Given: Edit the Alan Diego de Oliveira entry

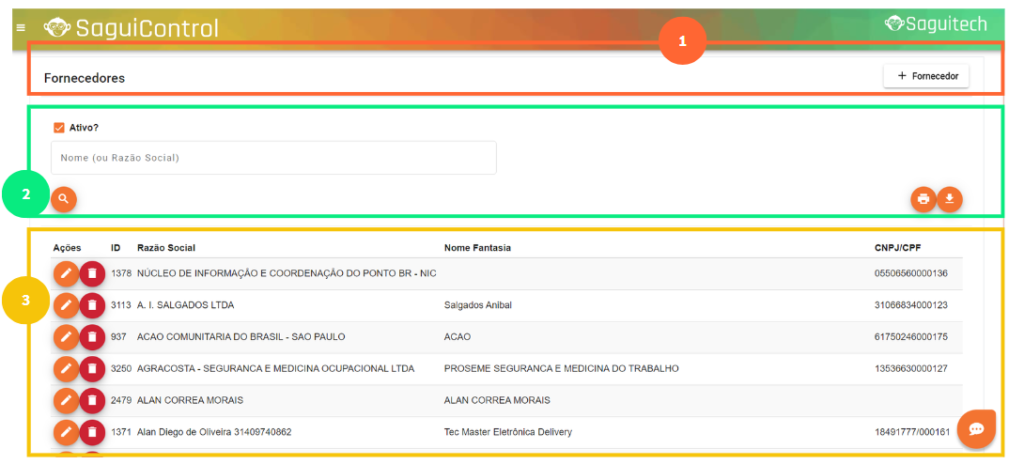Looking at the screenshot, I should click(66, 433).
